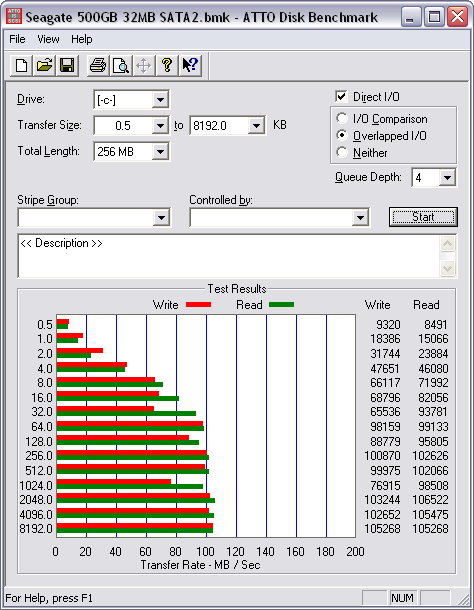This screenshot has width=474, height=610.
Task: Expand the Drive dropdown showing [-c-]
Action: [160, 100]
